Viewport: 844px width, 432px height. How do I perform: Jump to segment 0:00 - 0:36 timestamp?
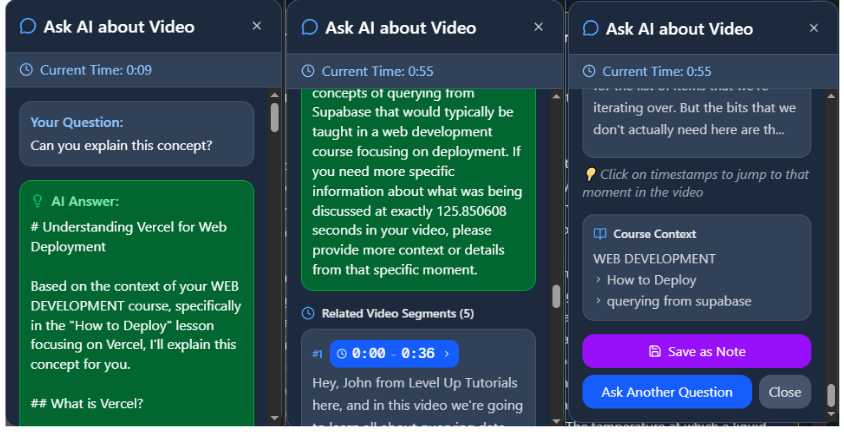tap(393, 353)
